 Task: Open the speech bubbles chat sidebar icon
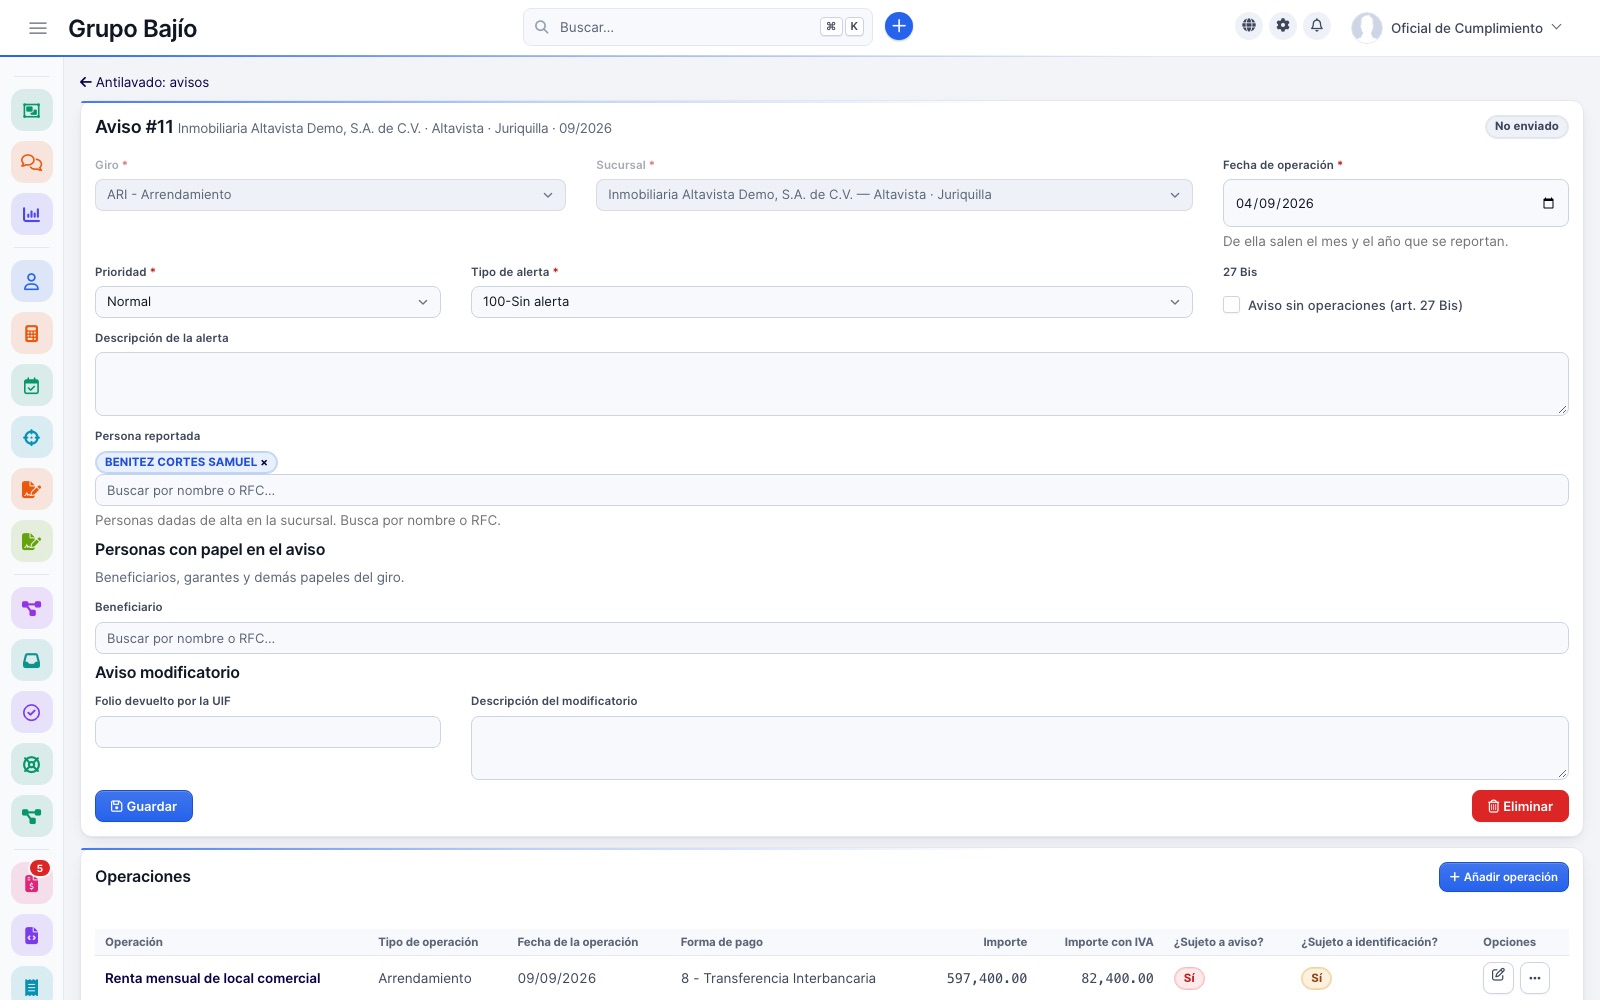point(32,162)
